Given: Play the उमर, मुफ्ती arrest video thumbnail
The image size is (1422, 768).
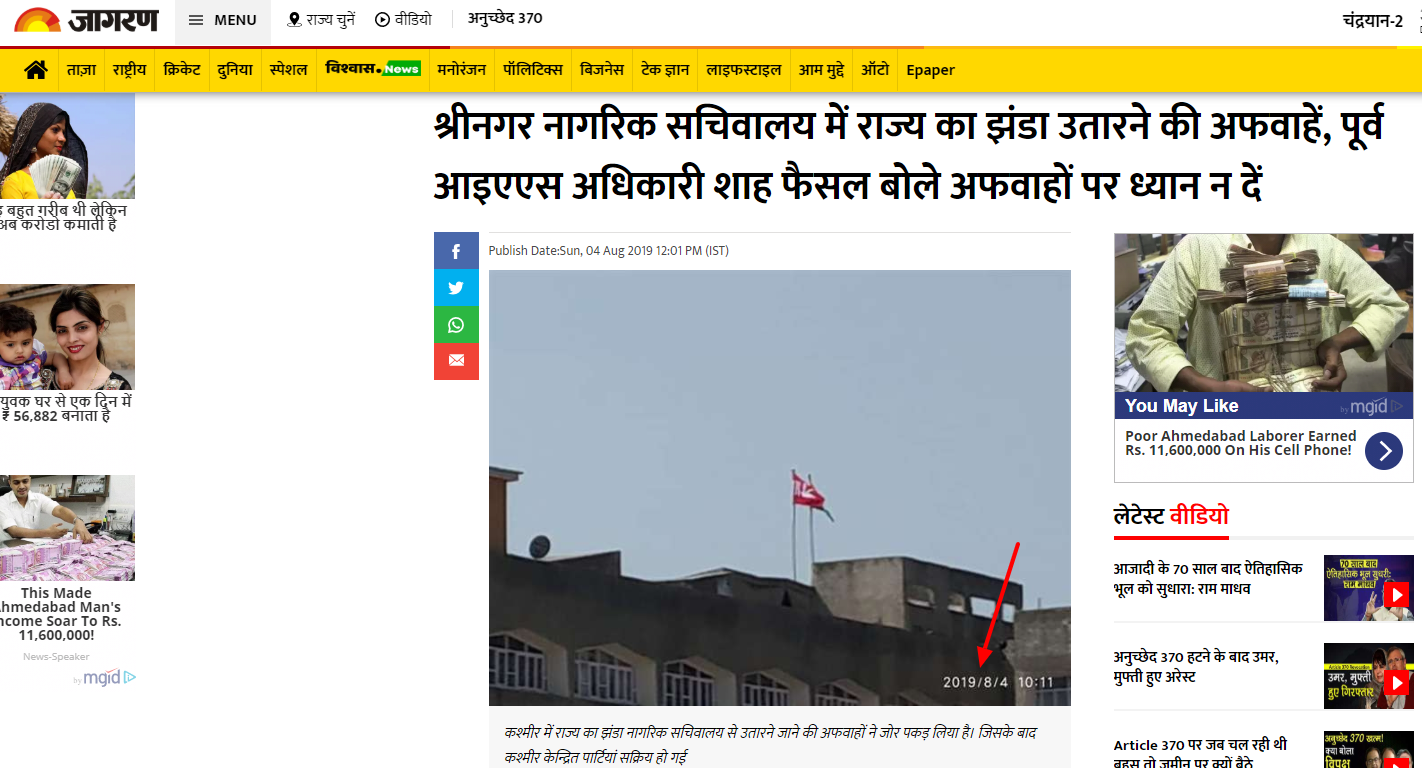Looking at the screenshot, I should 1368,676.
